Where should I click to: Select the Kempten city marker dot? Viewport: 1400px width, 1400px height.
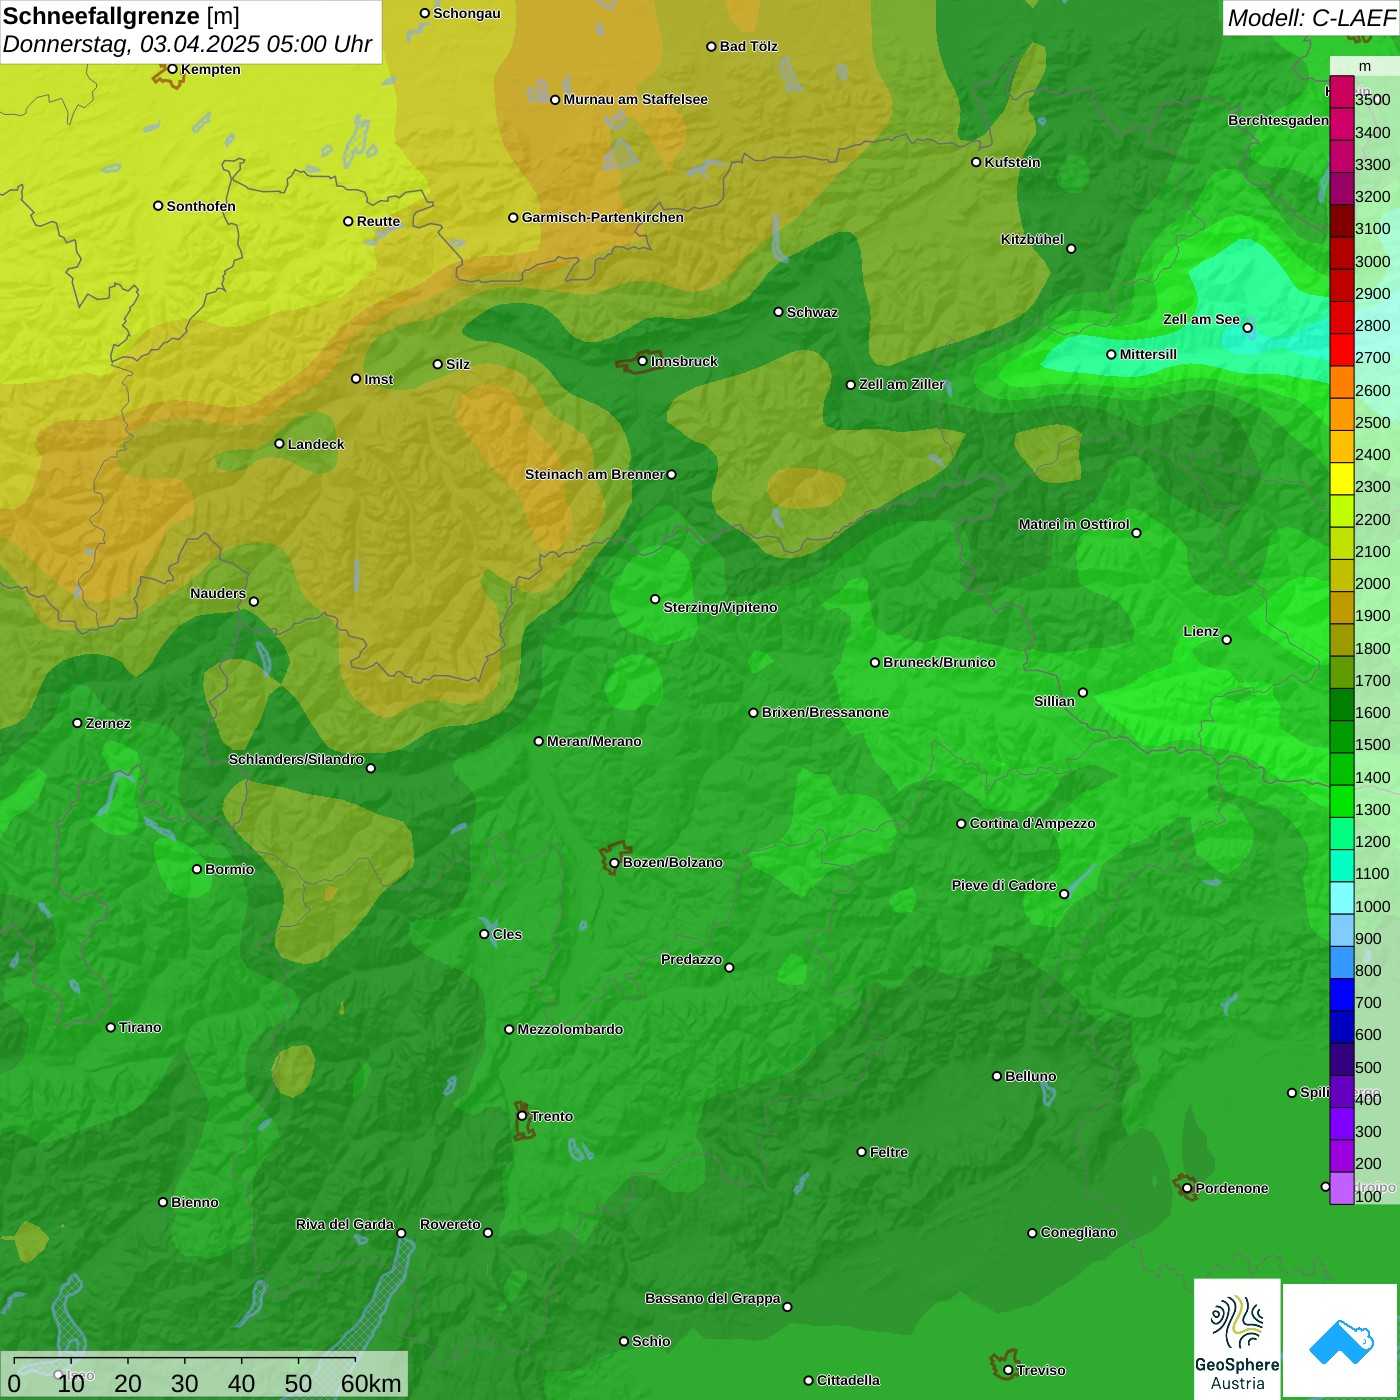tap(172, 69)
